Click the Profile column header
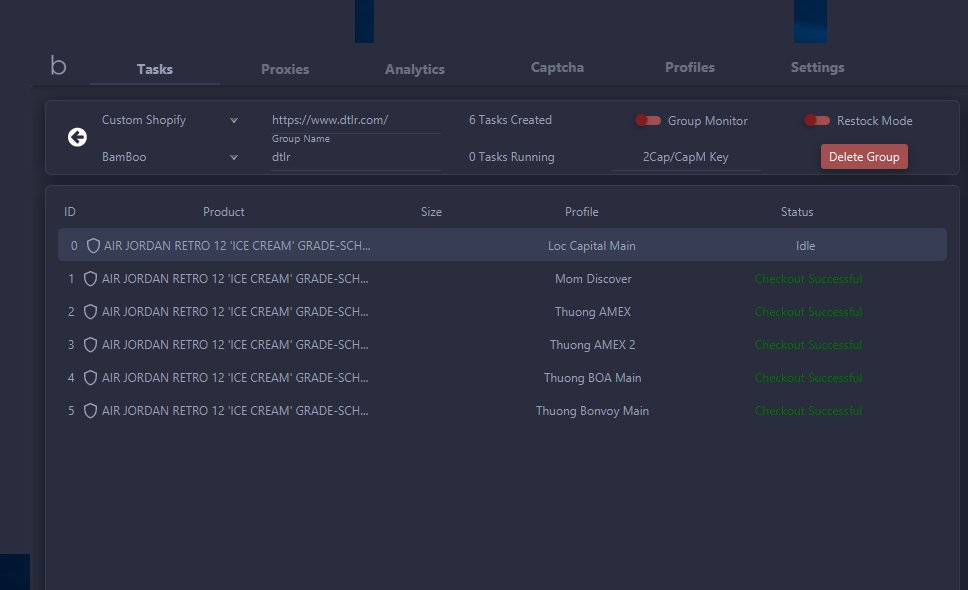Viewport: 968px width, 590px height. [x=582, y=212]
